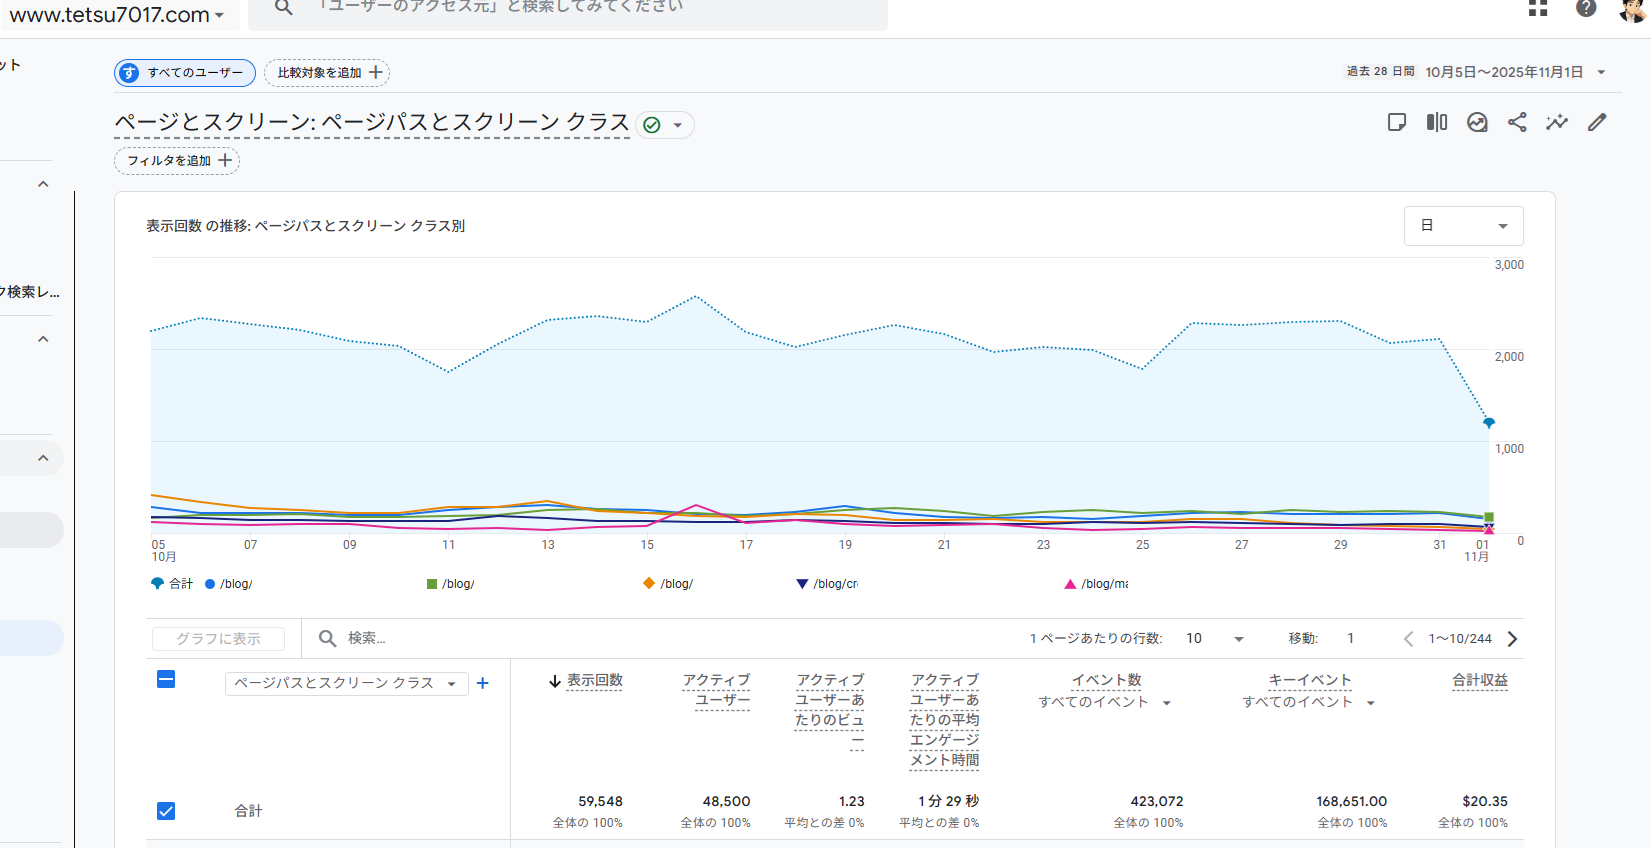Open the 日 chart granularity dropdown
Image resolution: width=1651 pixels, height=848 pixels.
pos(1463,226)
